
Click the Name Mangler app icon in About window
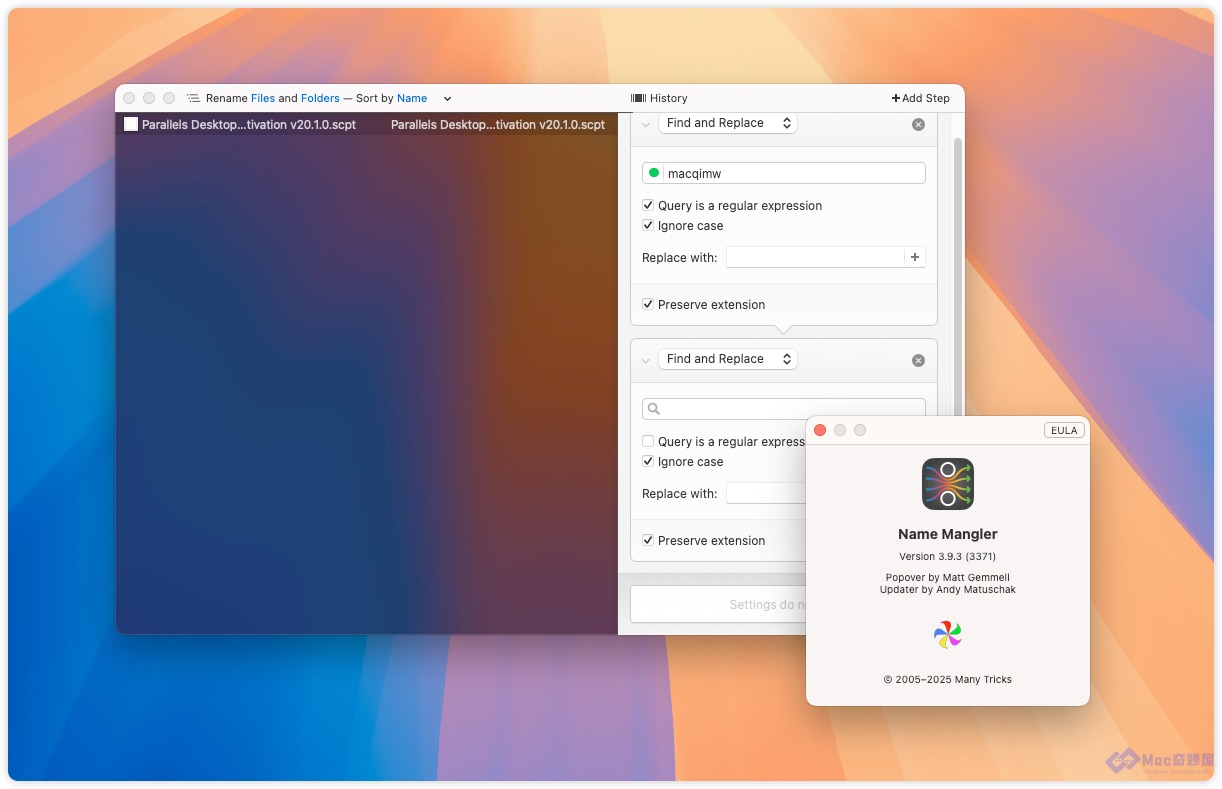pos(948,484)
